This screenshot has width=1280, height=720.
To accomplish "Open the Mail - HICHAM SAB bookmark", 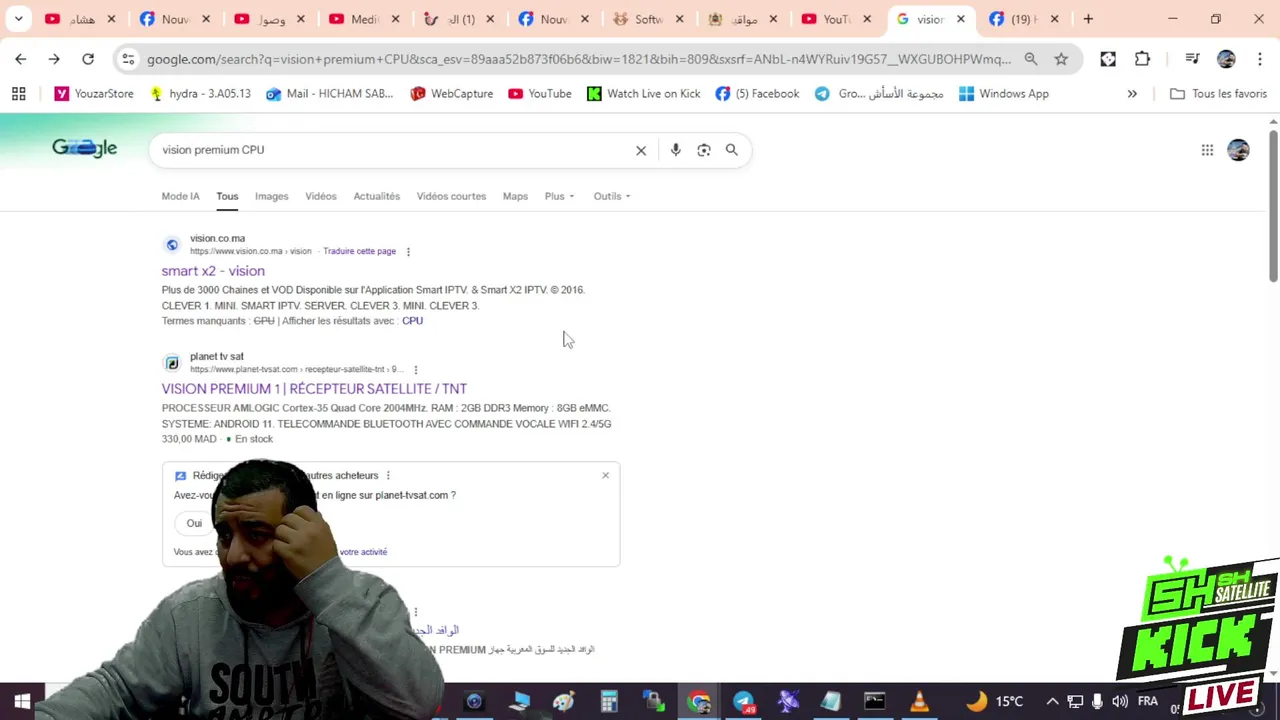I will point(329,94).
